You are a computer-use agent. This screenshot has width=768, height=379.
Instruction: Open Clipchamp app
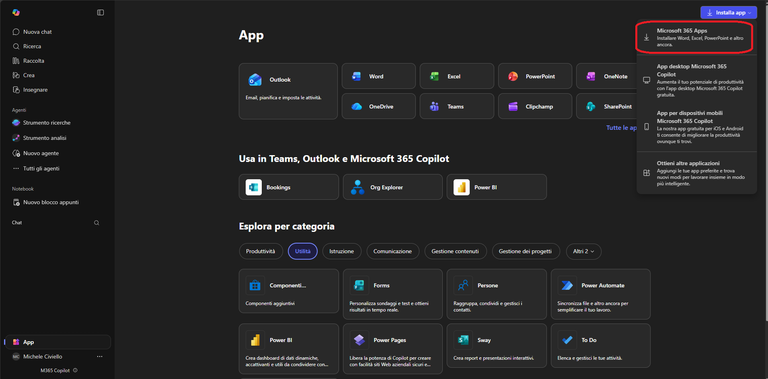coord(535,106)
